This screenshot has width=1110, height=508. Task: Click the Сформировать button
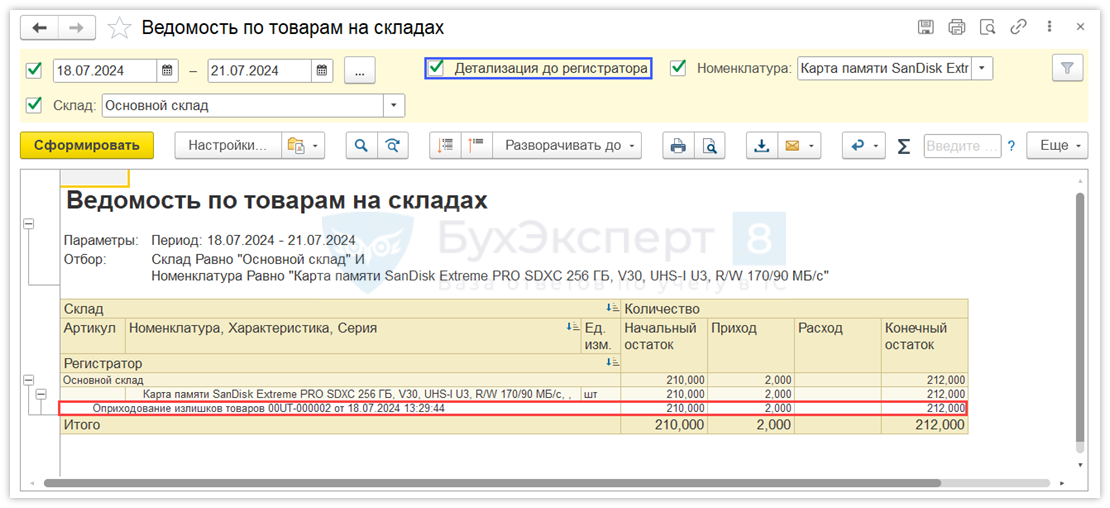pyautogui.click(x=87, y=146)
